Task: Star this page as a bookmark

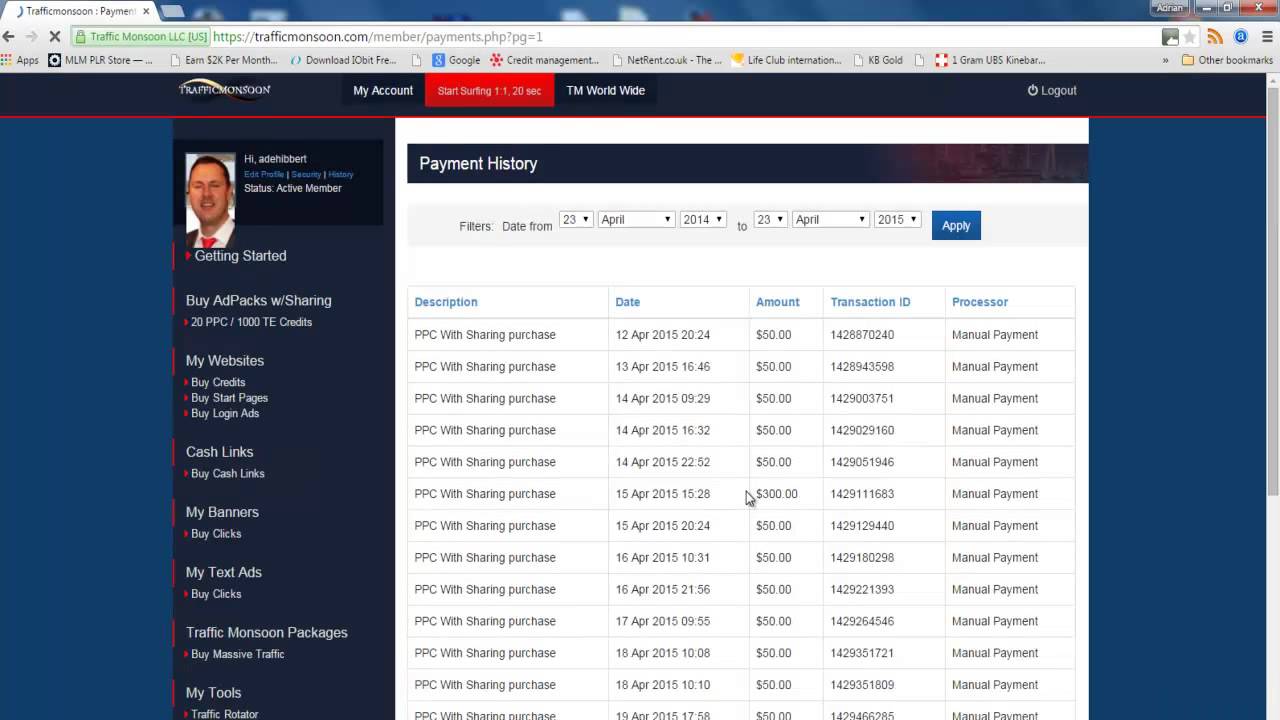Action: pos(1190,37)
